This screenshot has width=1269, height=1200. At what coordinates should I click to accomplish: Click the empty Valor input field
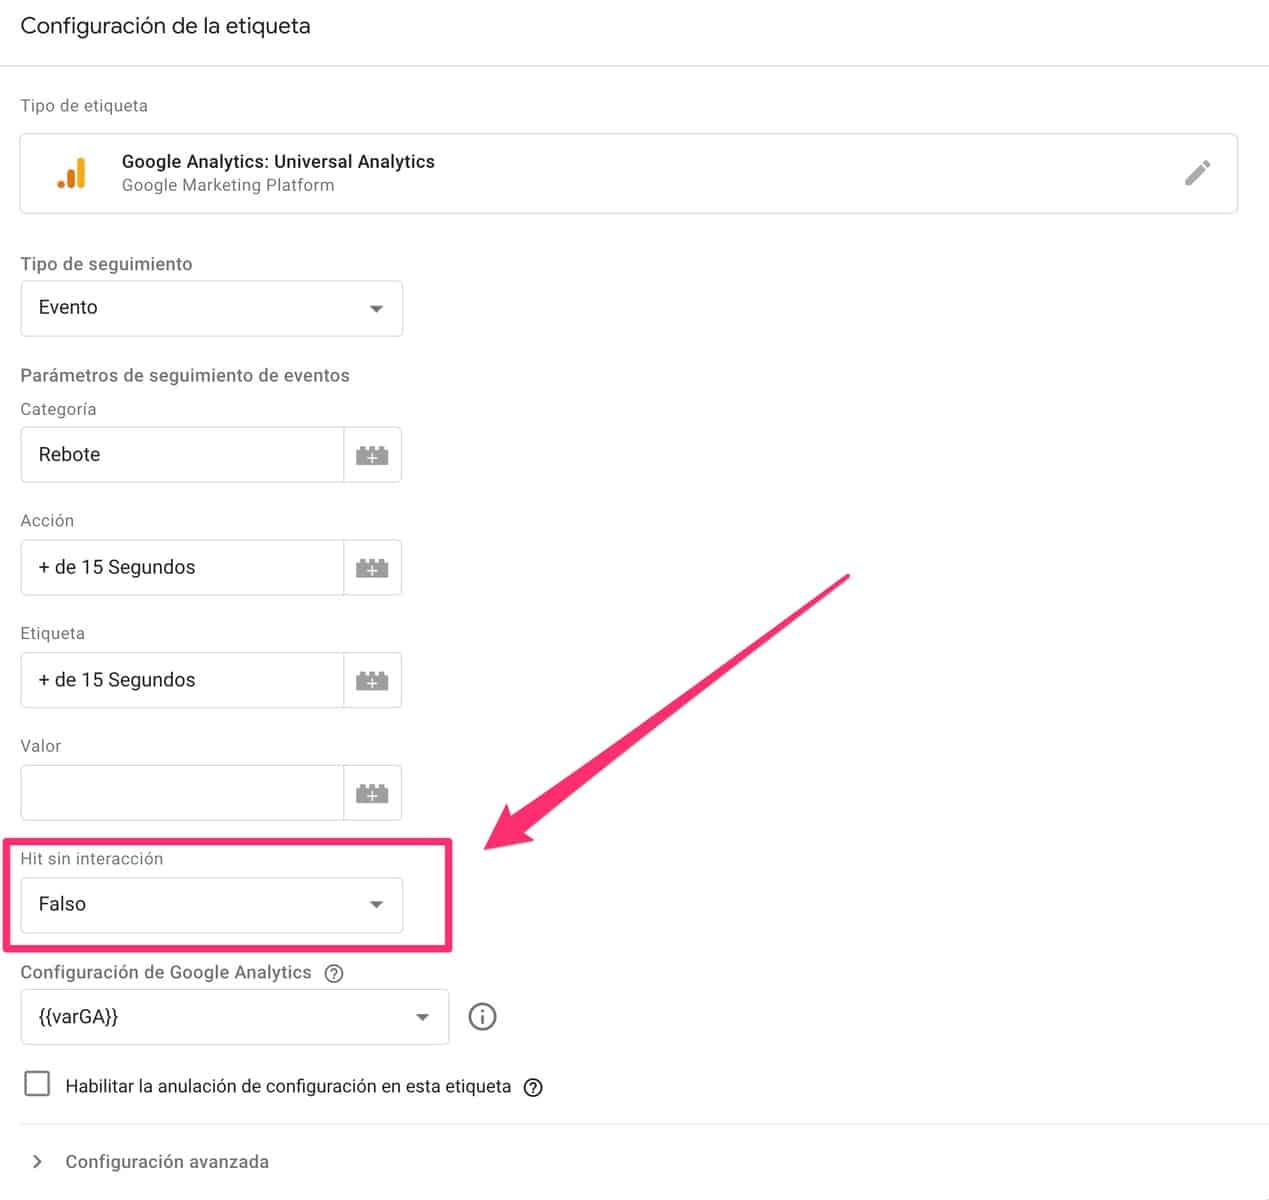click(182, 794)
